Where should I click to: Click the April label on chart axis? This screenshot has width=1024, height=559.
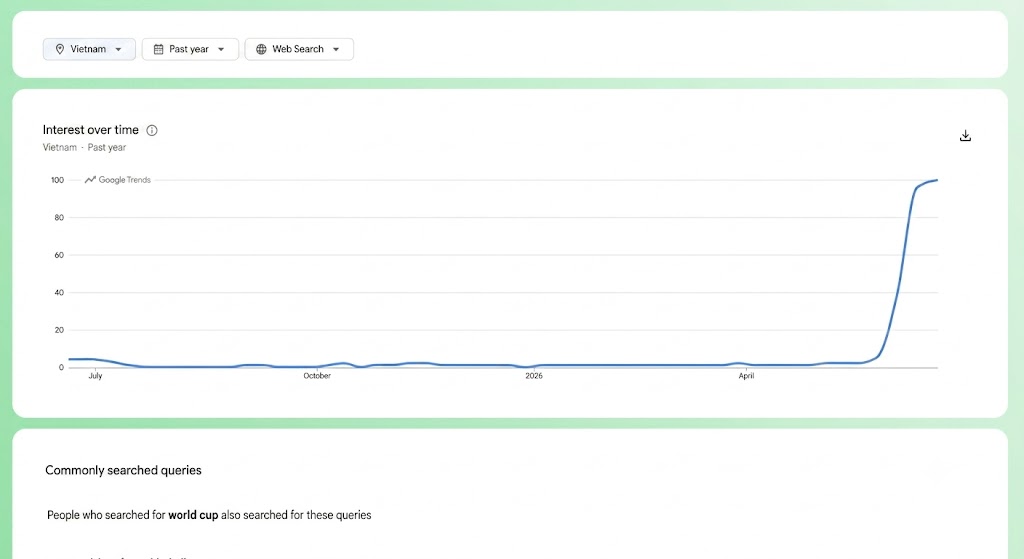[746, 375]
